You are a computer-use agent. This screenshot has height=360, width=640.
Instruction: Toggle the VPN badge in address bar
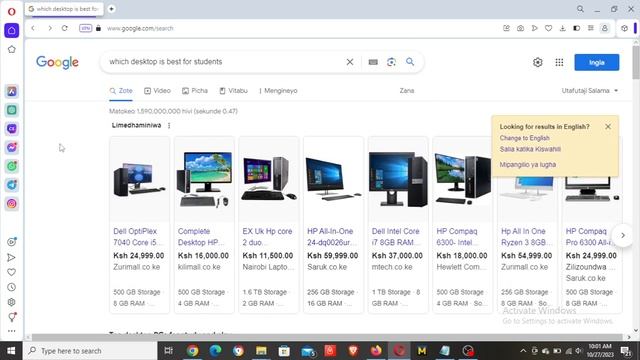click(x=85, y=28)
